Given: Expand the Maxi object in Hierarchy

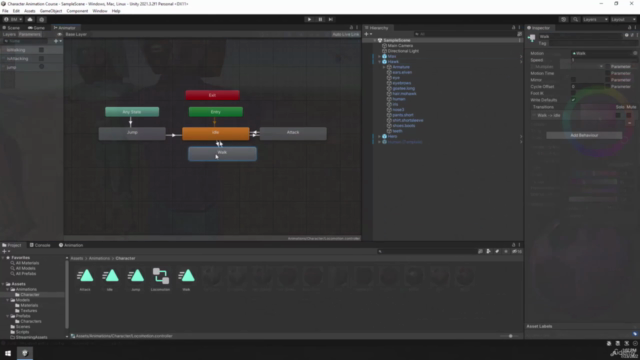Looking at the screenshot, I should (x=380, y=56).
